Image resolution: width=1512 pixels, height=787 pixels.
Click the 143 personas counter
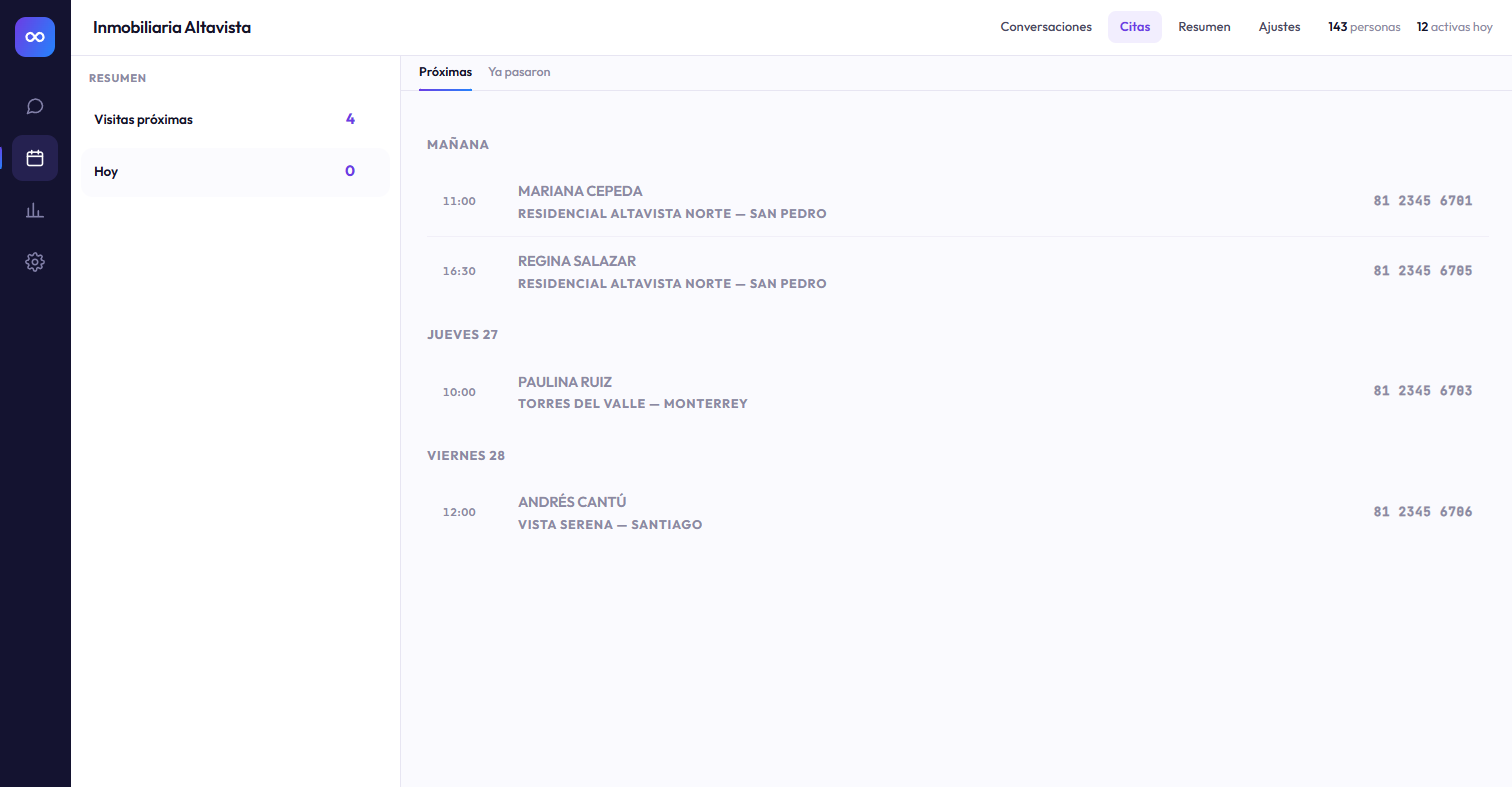click(1364, 27)
